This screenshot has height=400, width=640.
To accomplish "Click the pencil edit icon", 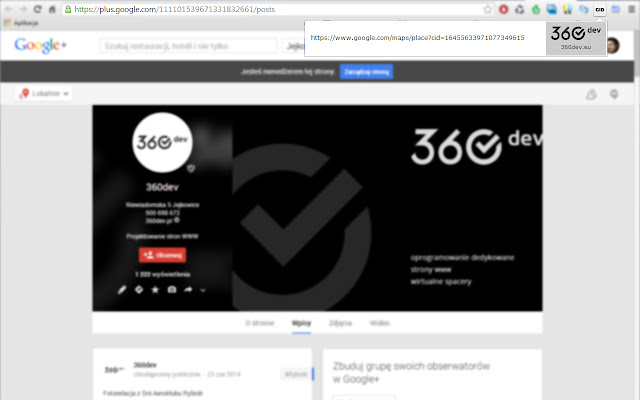I will [x=122, y=290].
